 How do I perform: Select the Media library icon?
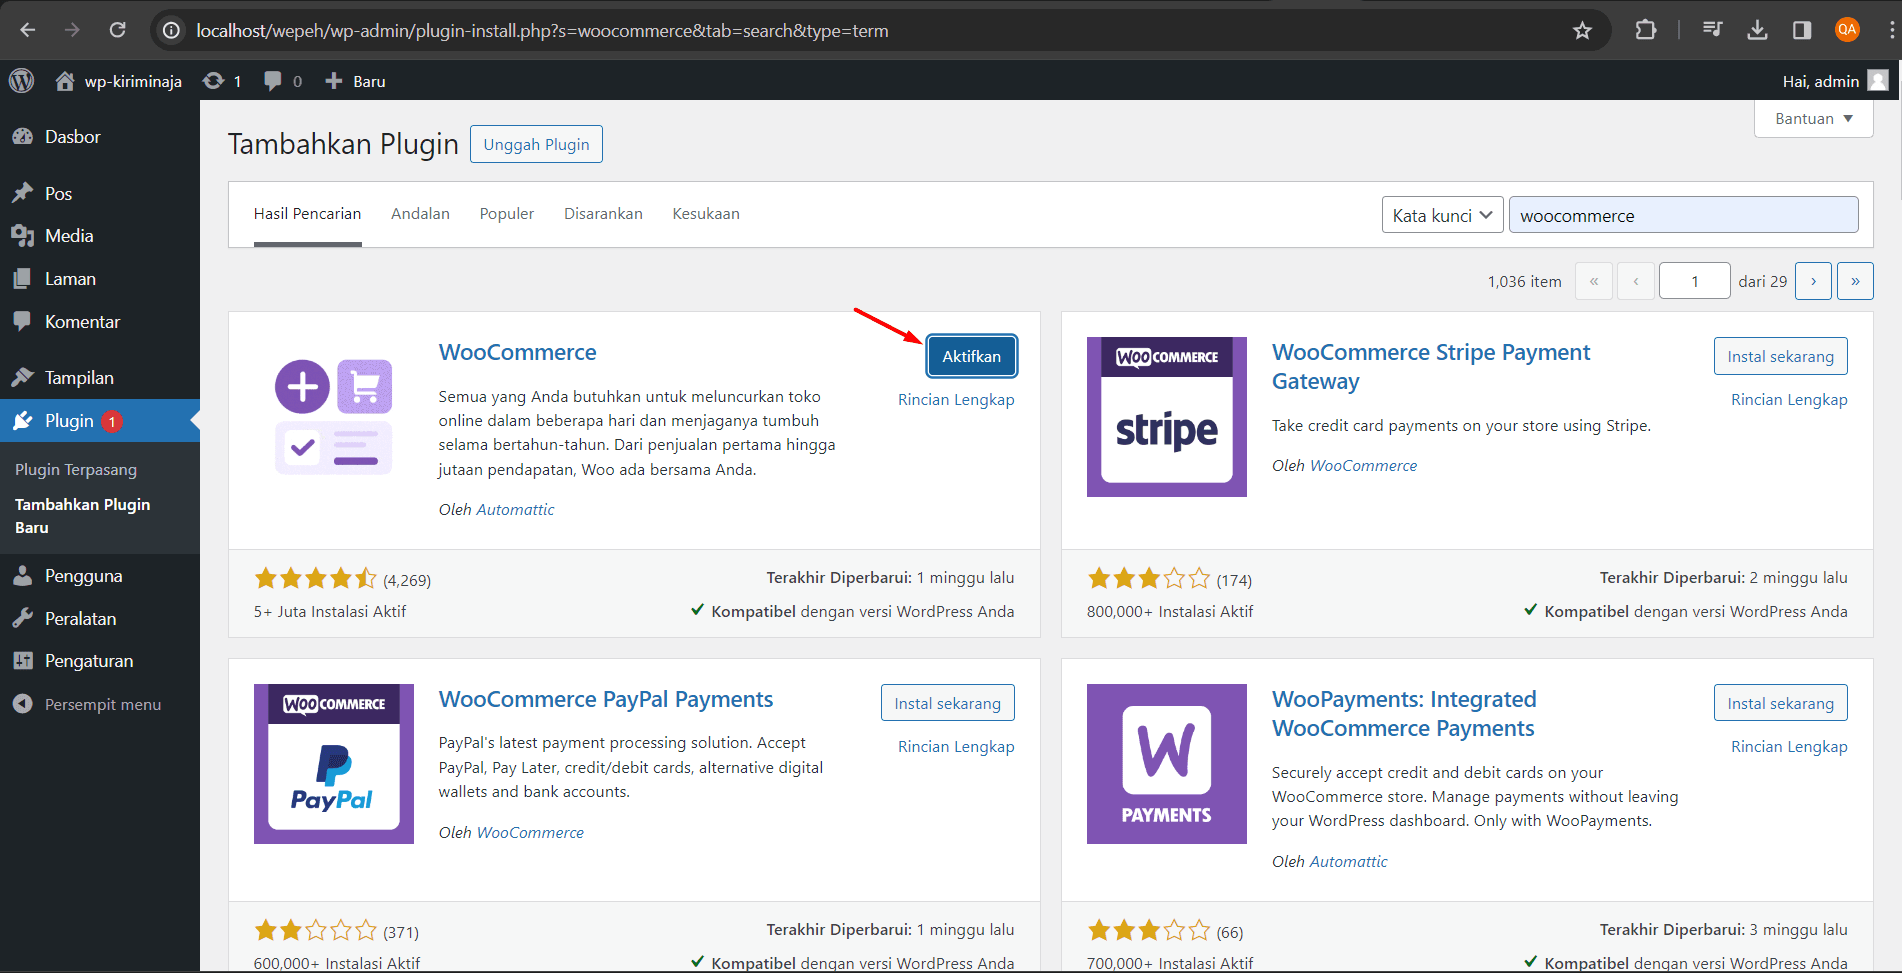click(23, 236)
